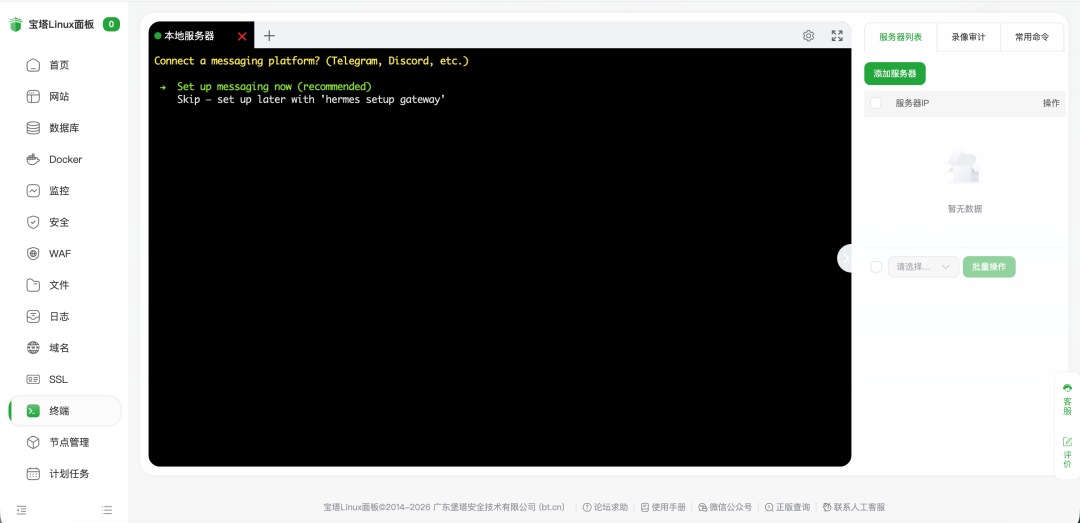Open 安全 shield icon in sidebar

(33, 223)
